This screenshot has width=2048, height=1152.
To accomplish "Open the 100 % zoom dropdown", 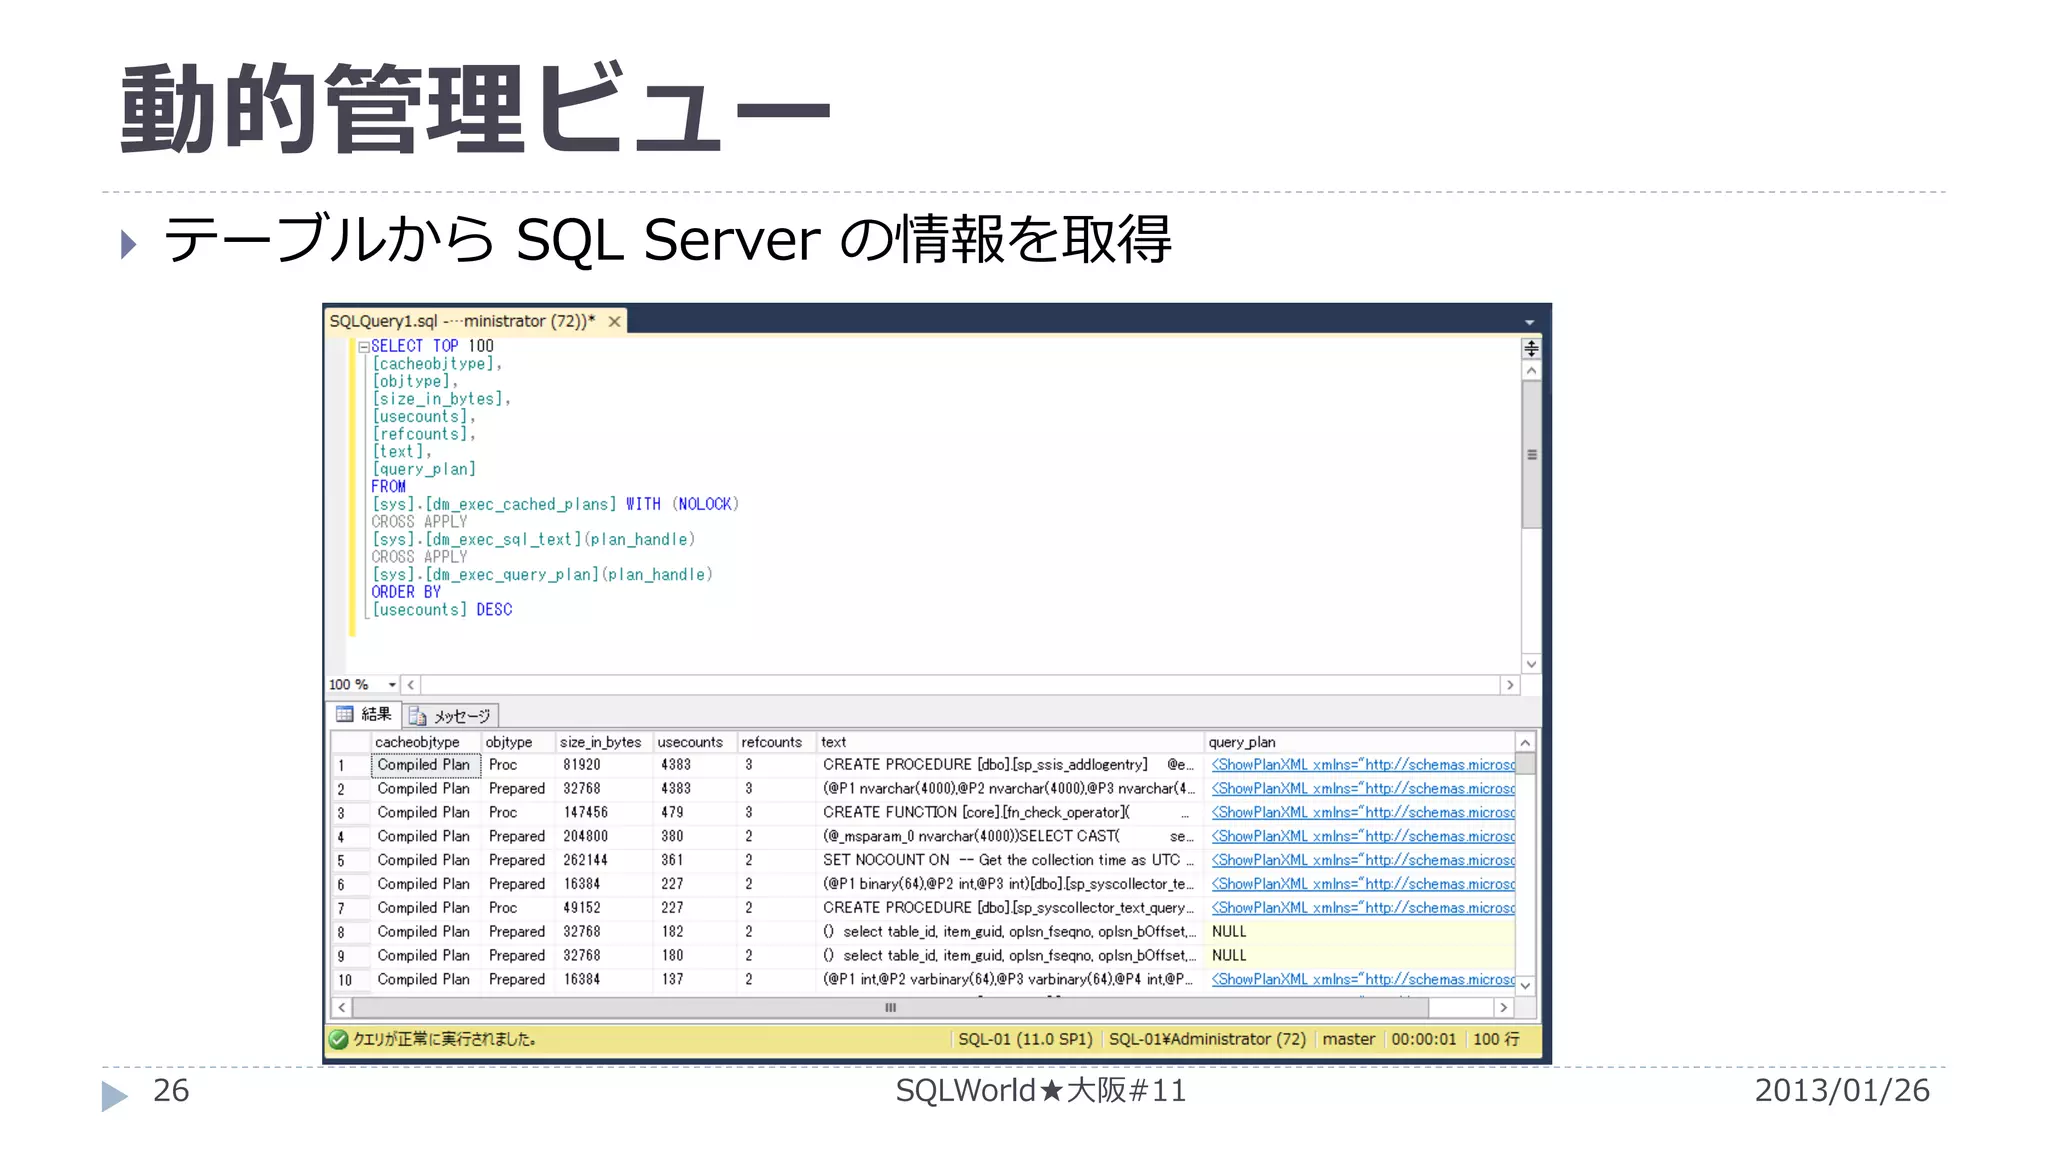I will click(392, 685).
